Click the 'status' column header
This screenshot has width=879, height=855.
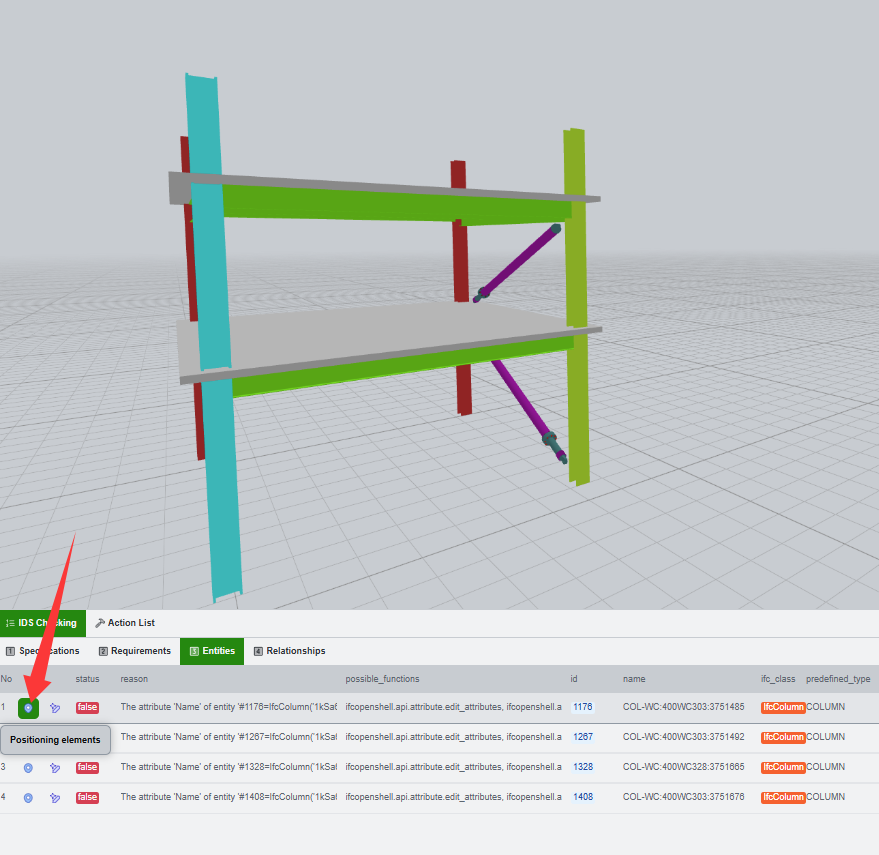point(87,679)
